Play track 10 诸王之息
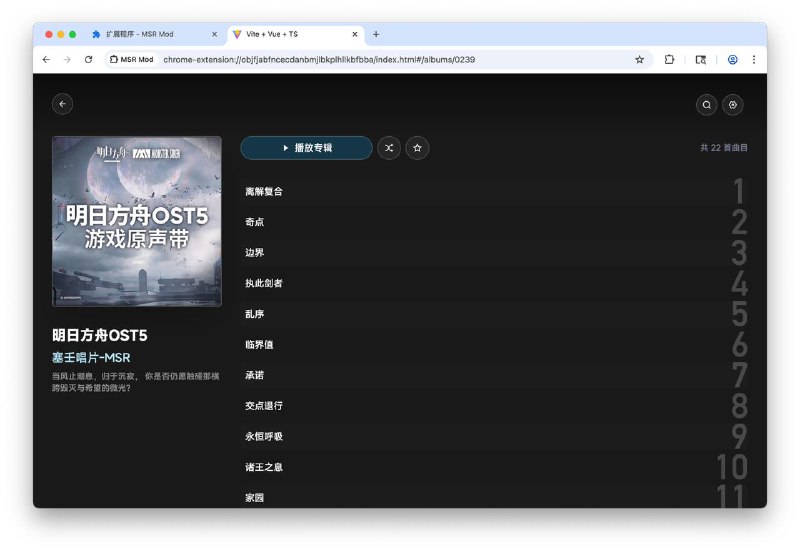 (x=494, y=467)
